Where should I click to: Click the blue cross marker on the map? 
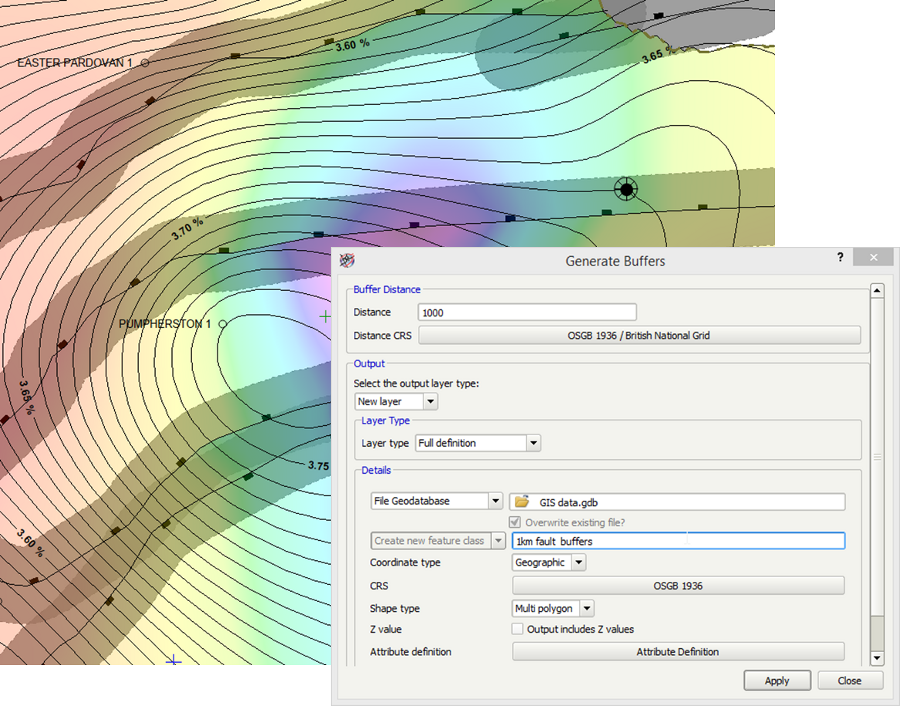tap(174, 660)
